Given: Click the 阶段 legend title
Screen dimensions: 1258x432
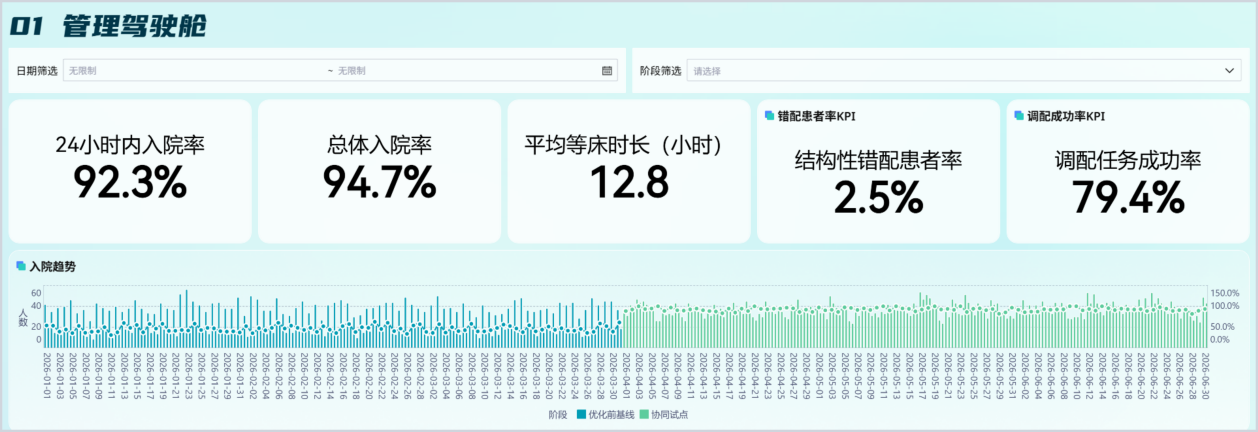Looking at the screenshot, I should coord(558,414).
